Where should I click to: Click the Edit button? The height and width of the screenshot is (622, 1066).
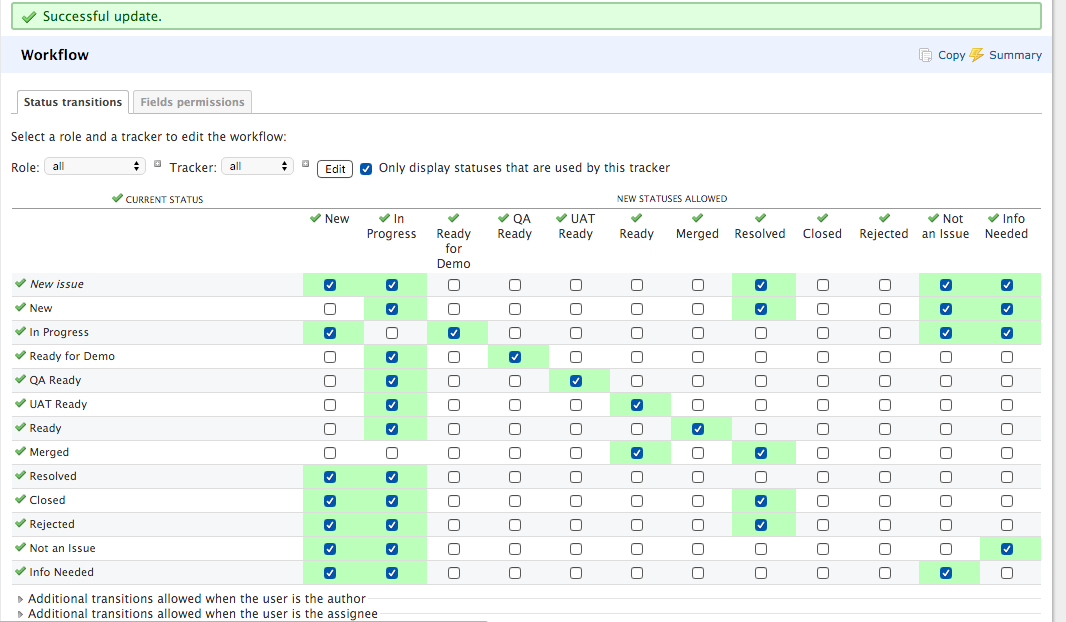pos(335,169)
